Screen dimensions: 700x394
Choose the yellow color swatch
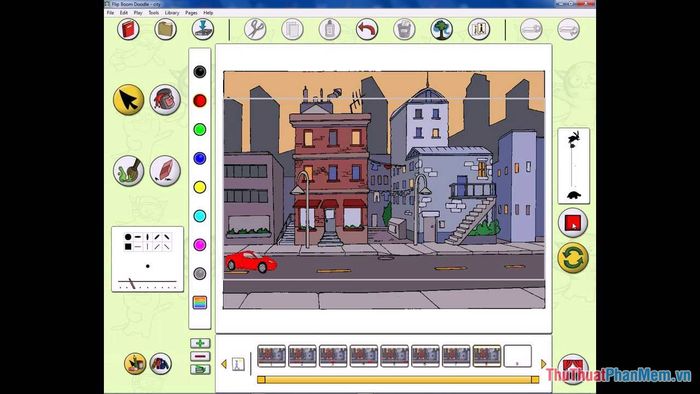point(200,187)
